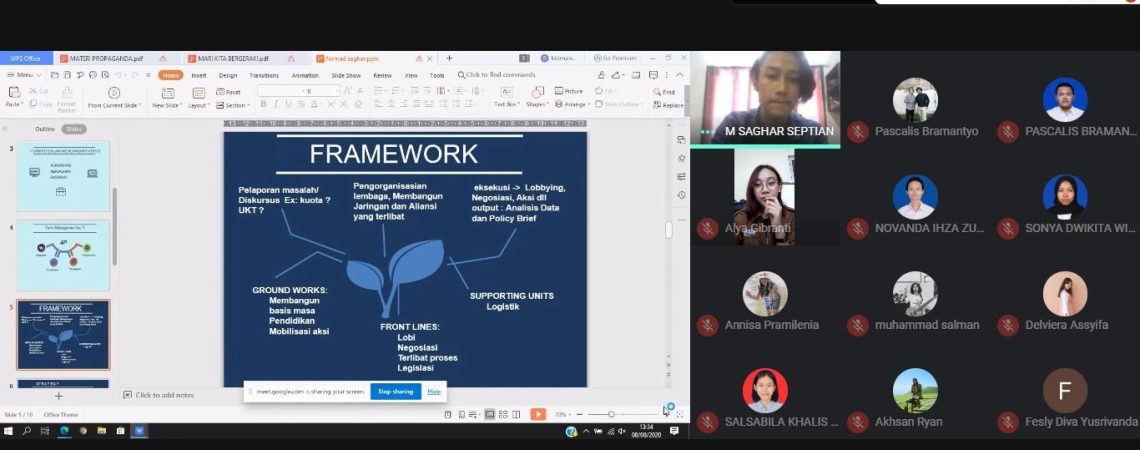This screenshot has height=450, width=1140.
Task: Click the add slide plus below thumbnails
Action: [59, 396]
